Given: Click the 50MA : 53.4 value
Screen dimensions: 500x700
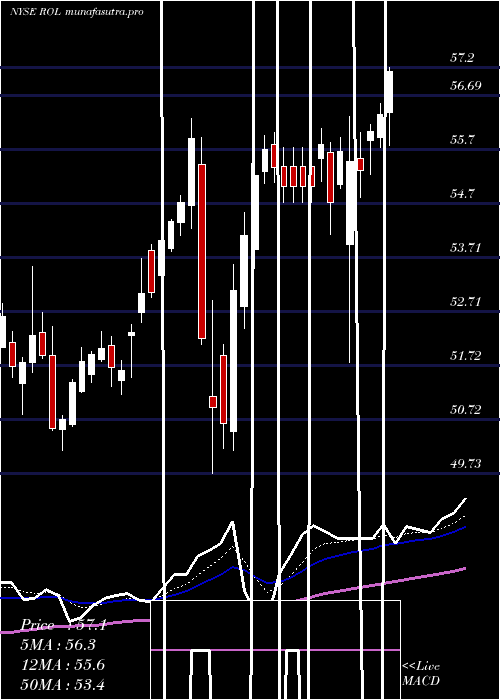Looking at the screenshot, I should [x=63, y=684].
